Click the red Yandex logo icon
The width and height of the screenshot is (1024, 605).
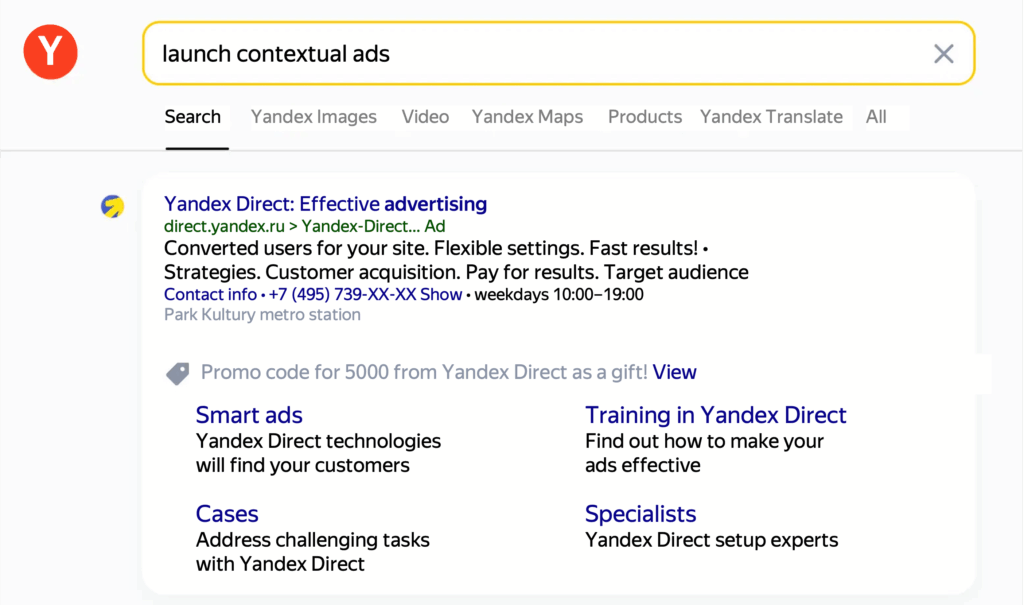pyautogui.click(x=50, y=52)
